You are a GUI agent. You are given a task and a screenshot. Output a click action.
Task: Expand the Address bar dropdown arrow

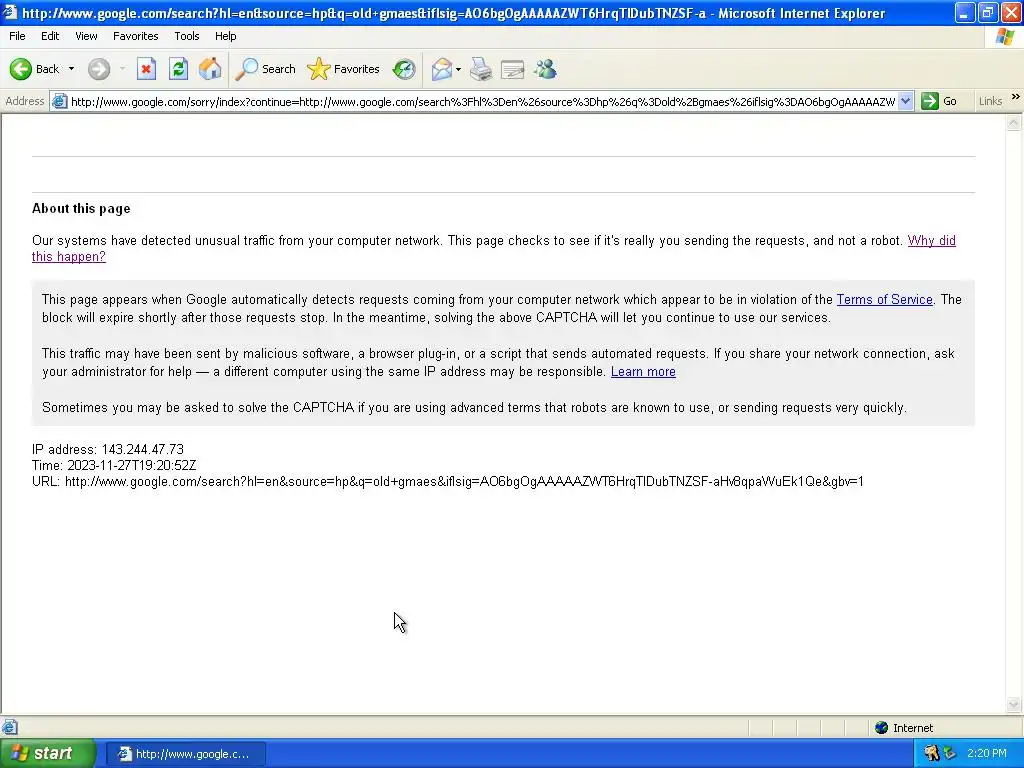tap(905, 101)
